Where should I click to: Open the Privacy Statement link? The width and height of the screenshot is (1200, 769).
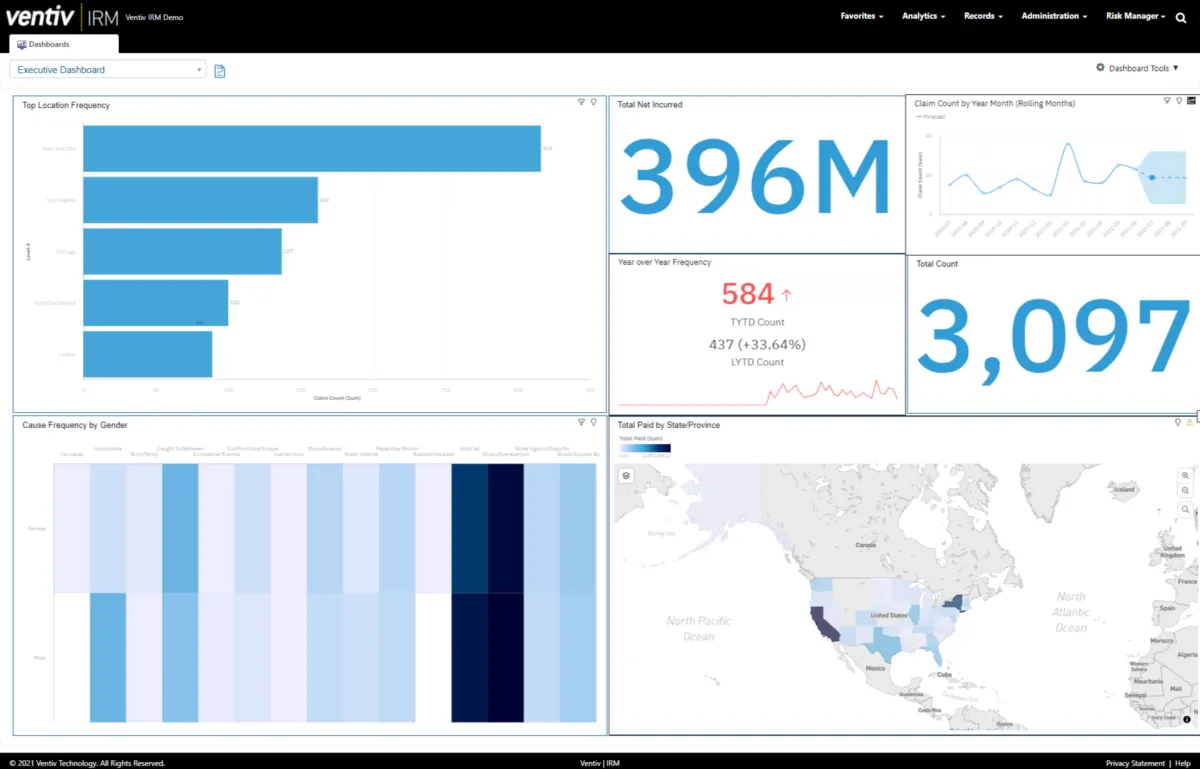pos(1135,763)
